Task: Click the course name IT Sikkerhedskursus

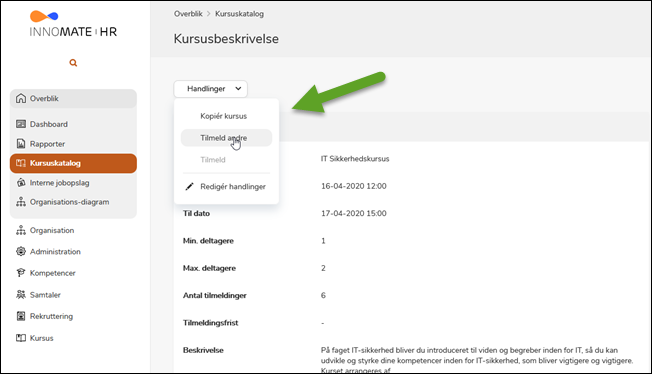Action: tap(355, 159)
